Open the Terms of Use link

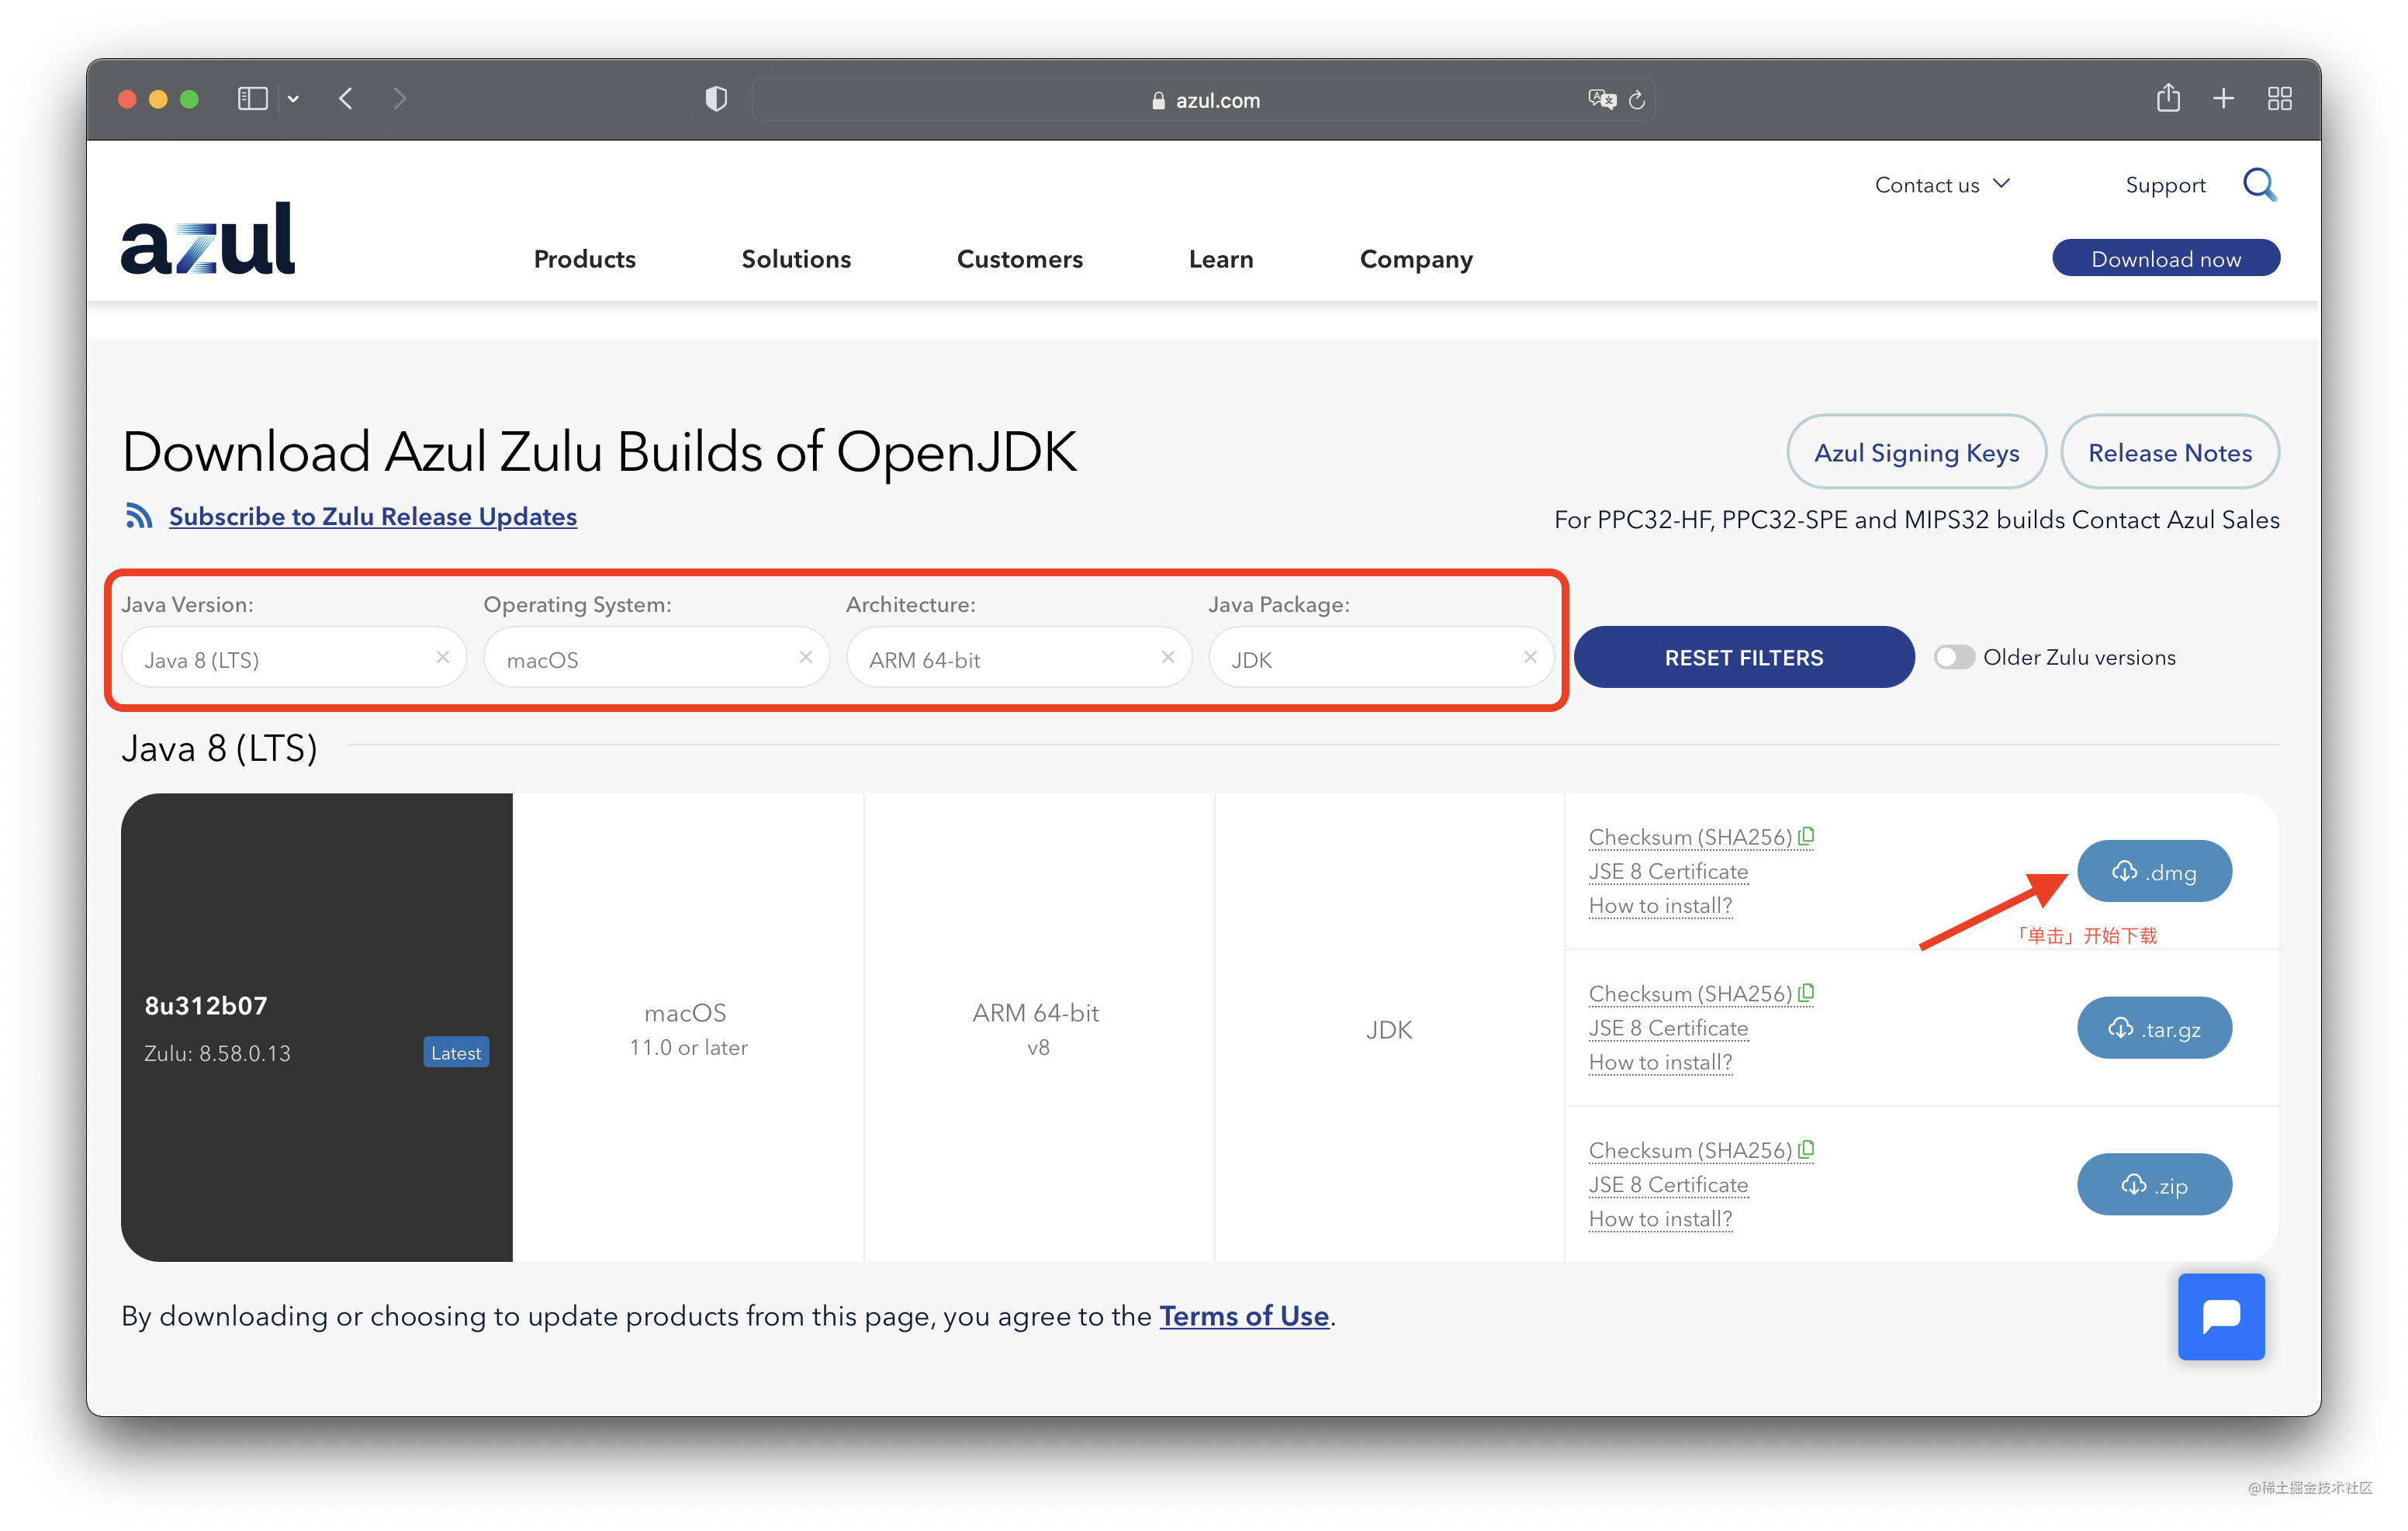tap(1244, 1316)
